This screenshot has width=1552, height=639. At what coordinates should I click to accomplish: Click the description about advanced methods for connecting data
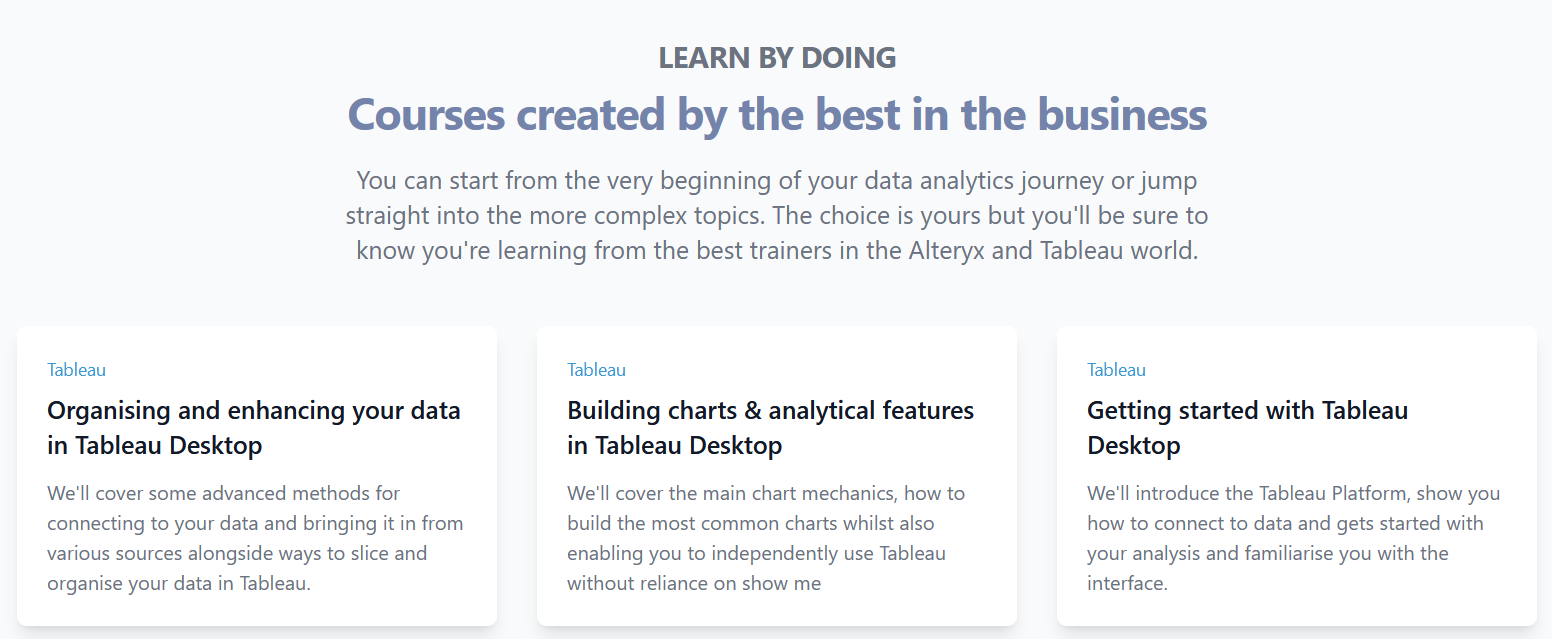pos(255,538)
